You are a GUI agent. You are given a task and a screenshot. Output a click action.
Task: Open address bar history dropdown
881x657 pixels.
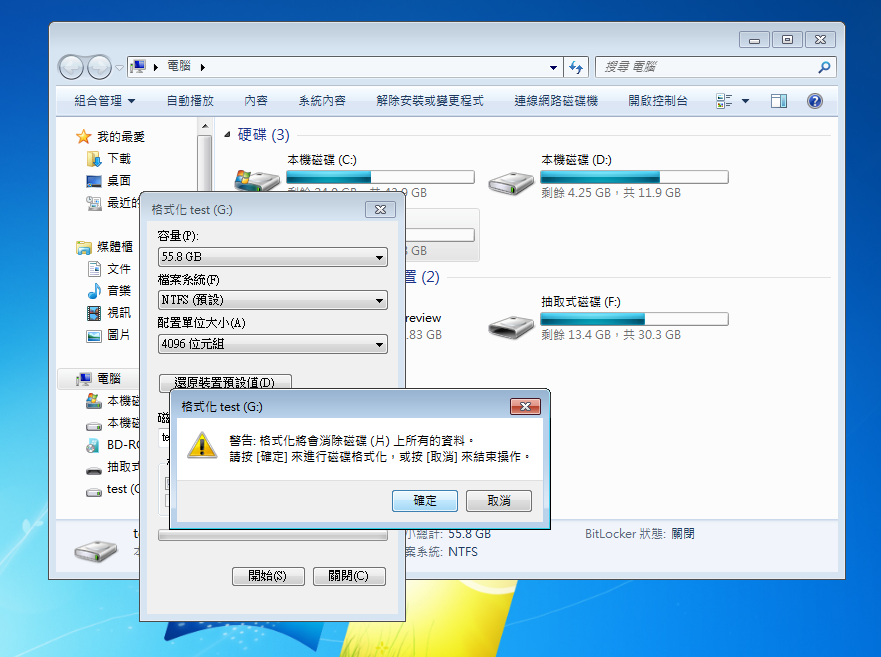[553, 67]
